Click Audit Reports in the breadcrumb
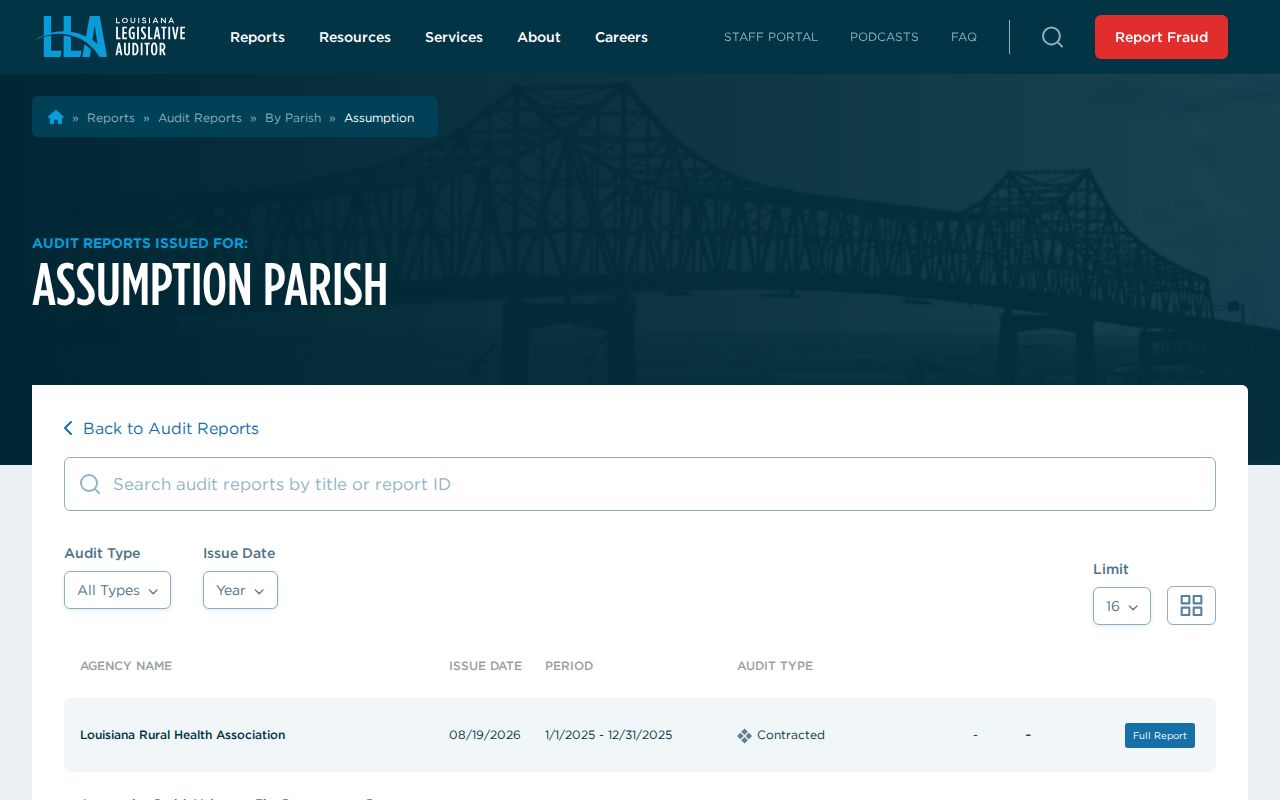1280x800 pixels. click(x=200, y=118)
